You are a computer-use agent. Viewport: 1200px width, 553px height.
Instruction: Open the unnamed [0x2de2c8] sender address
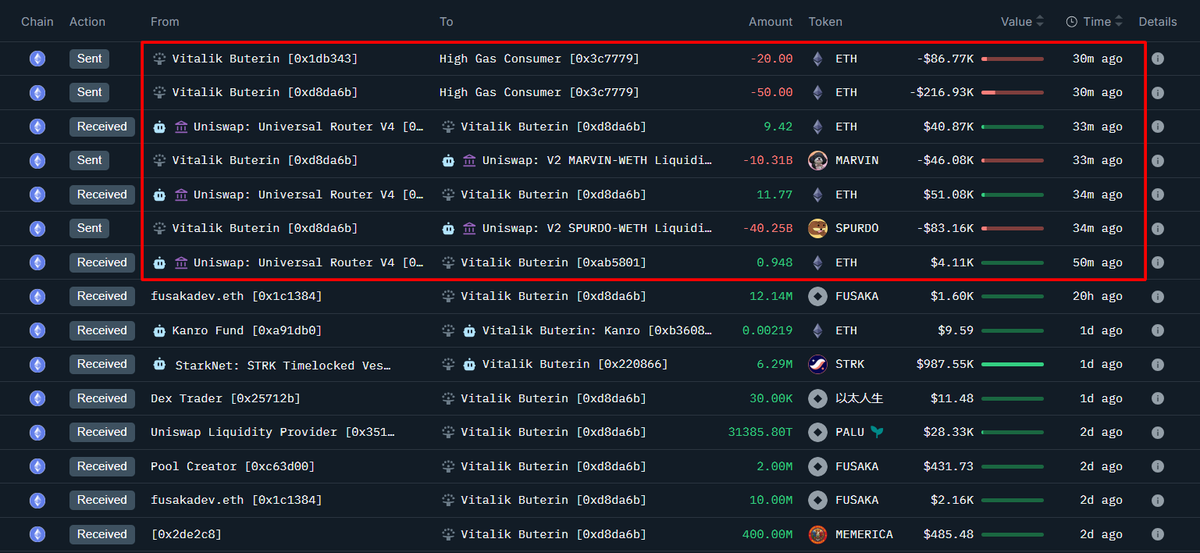(x=186, y=535)
